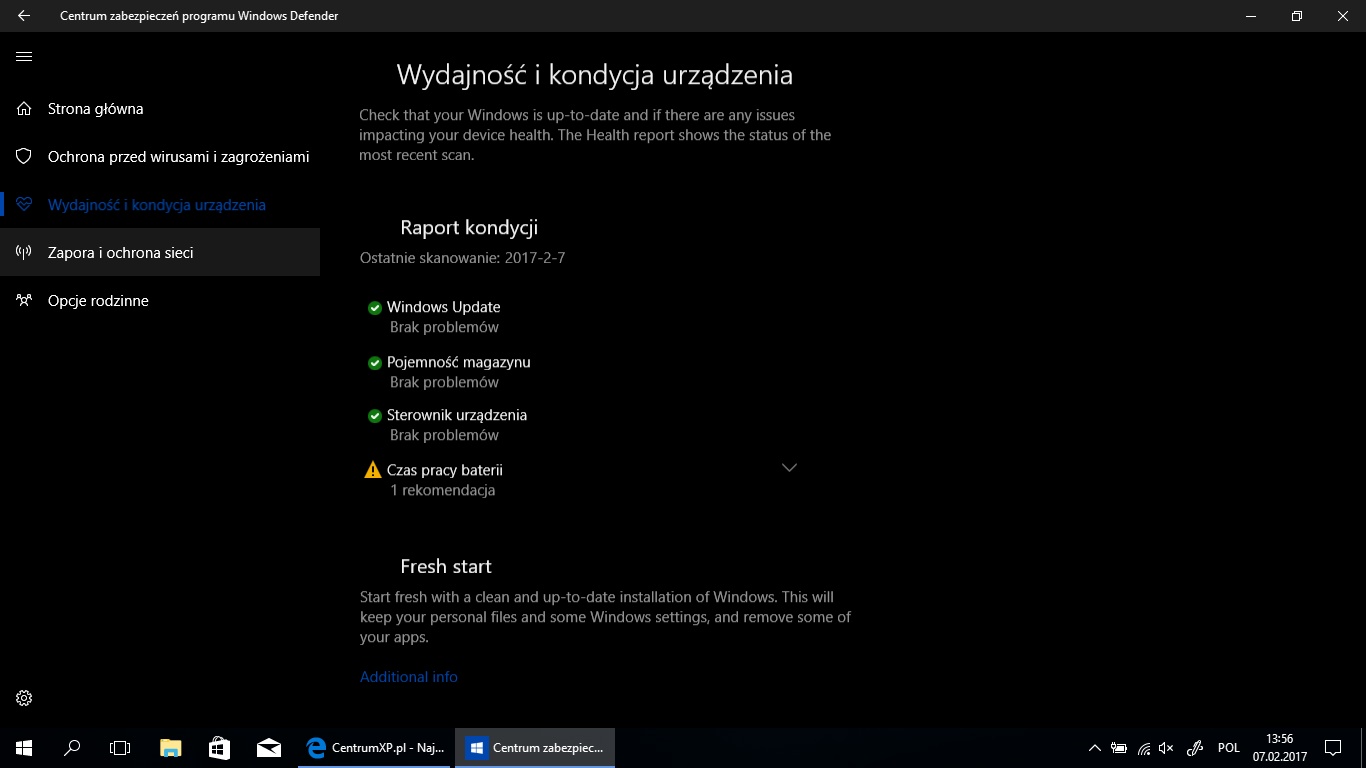Open the hamburger navigation menu
Viewport: 1366px width, 768px height.
pos(24,57)
